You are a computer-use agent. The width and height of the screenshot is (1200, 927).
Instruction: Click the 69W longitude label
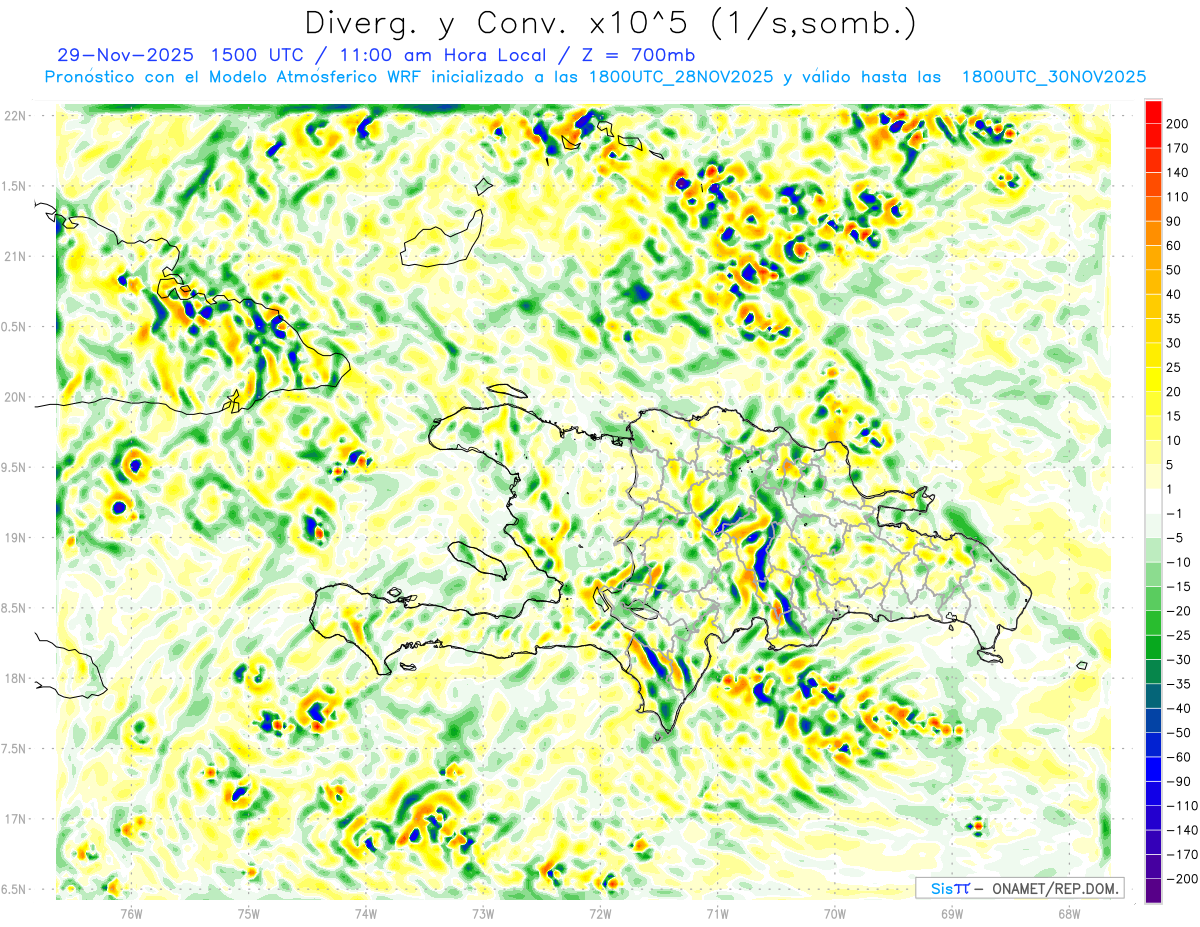pyautogui.click(x=952, y=913)
